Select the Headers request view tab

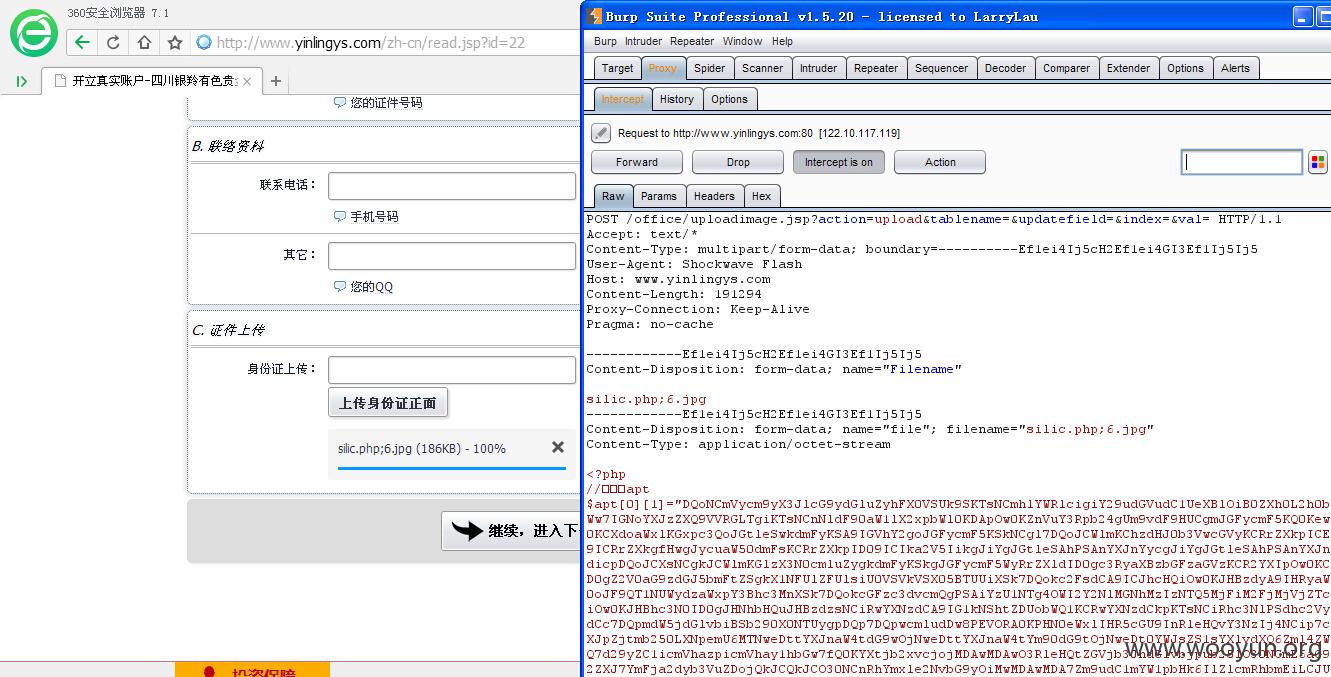point(714,196)
